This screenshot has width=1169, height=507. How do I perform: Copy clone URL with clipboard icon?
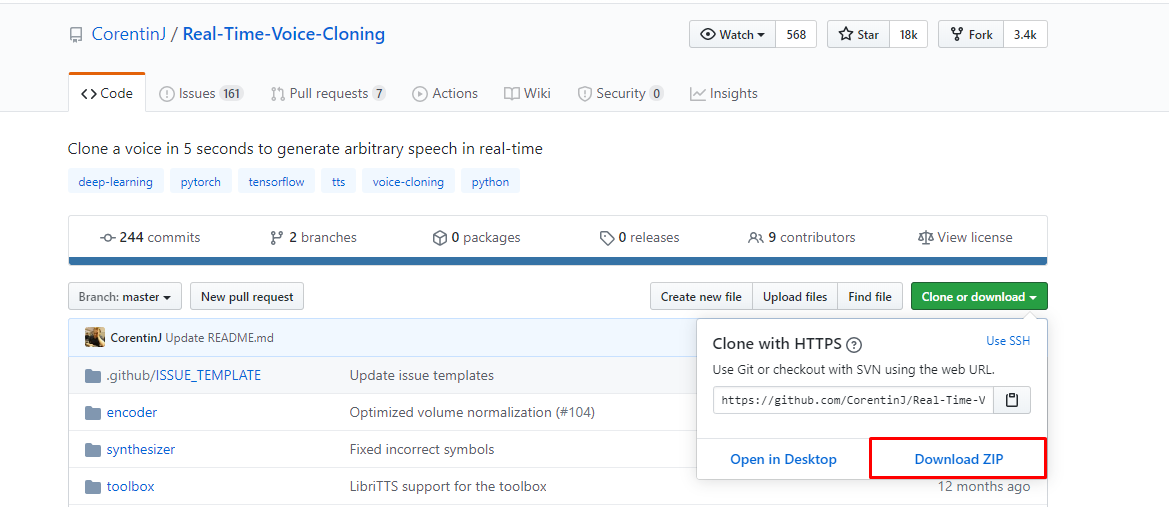(x=1012, y=400)
